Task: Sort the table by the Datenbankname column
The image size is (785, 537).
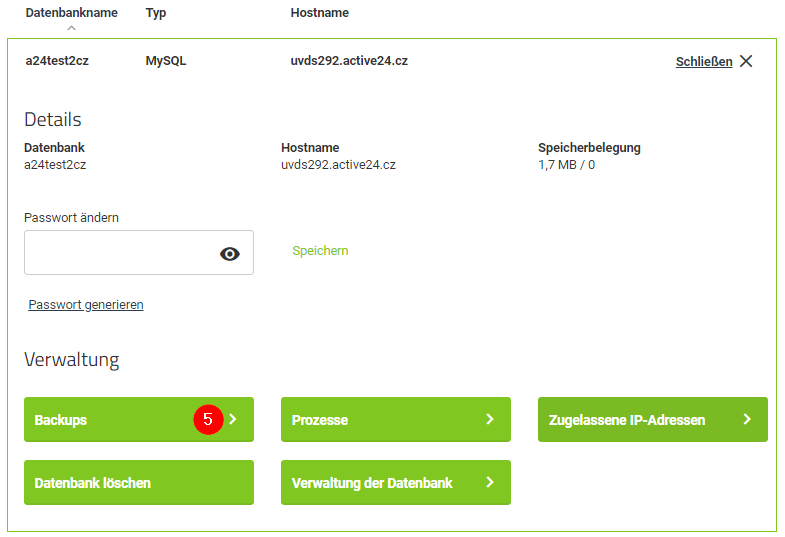Action: pyautogui.click(x=71, y=13)
